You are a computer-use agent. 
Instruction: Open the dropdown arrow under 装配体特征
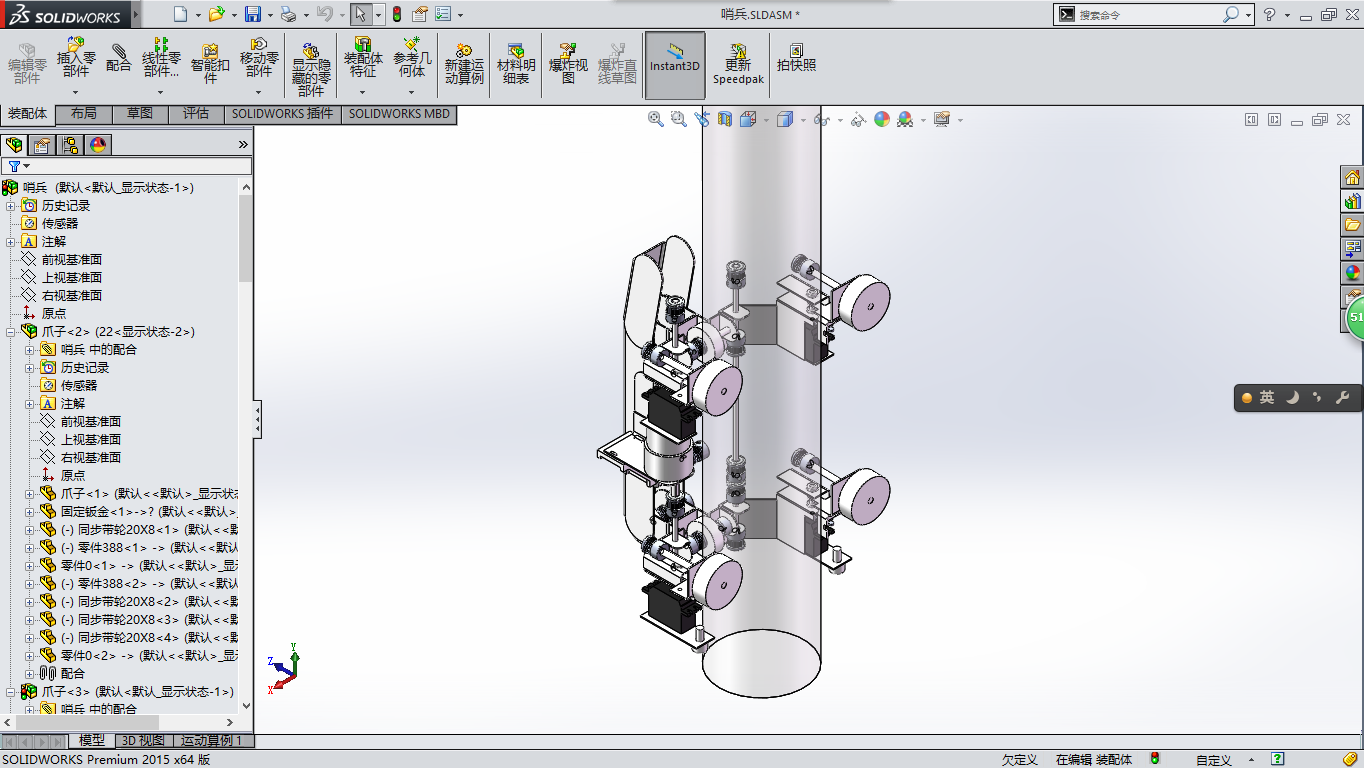[x=363, y=92]
